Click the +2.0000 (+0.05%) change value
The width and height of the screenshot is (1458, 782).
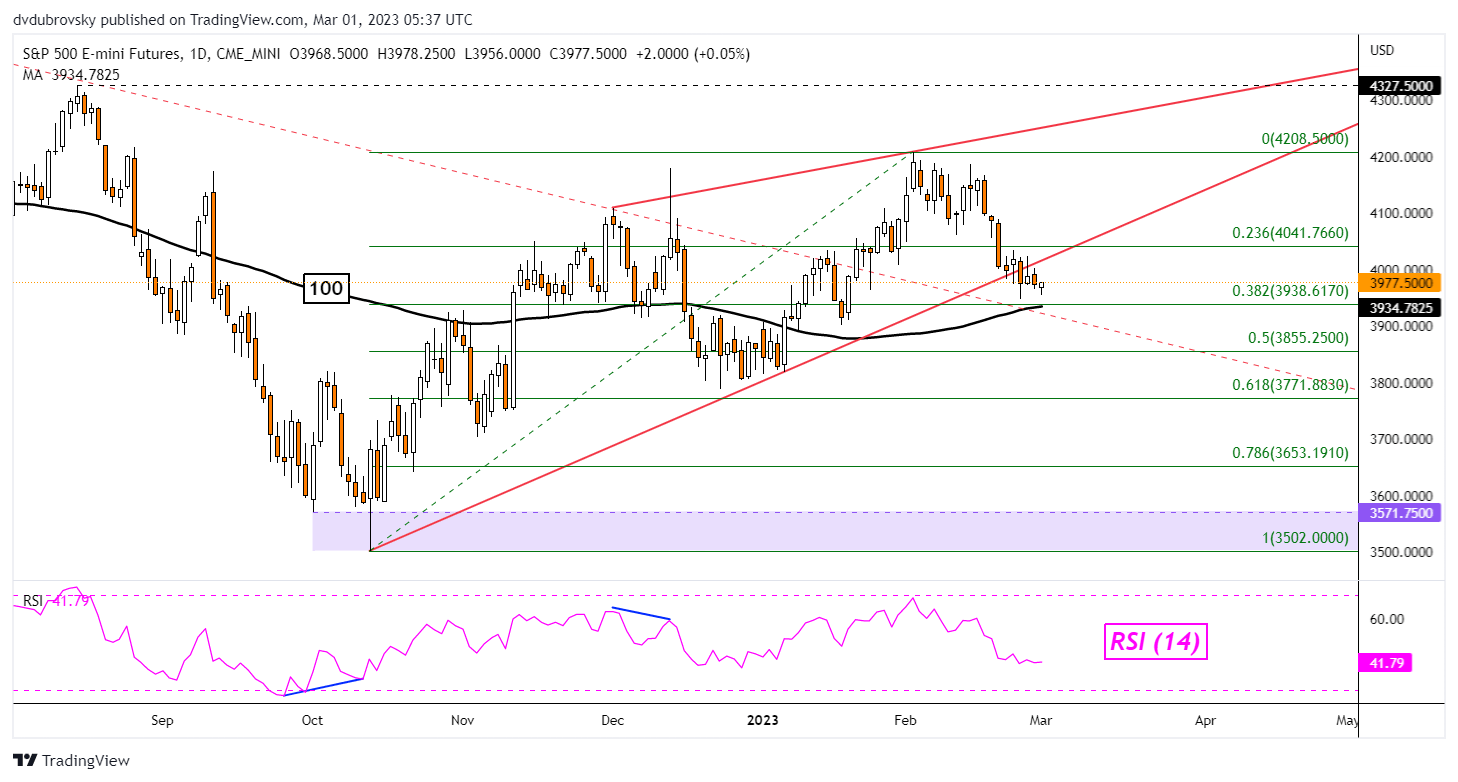point(693,53)
